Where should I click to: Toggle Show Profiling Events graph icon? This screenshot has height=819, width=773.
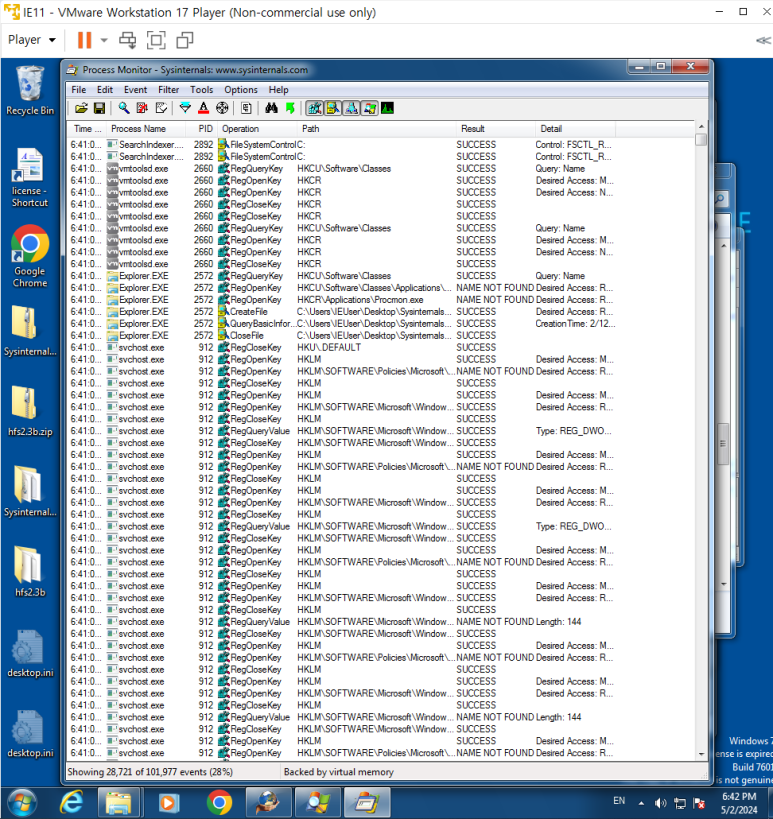coord(388,108)
